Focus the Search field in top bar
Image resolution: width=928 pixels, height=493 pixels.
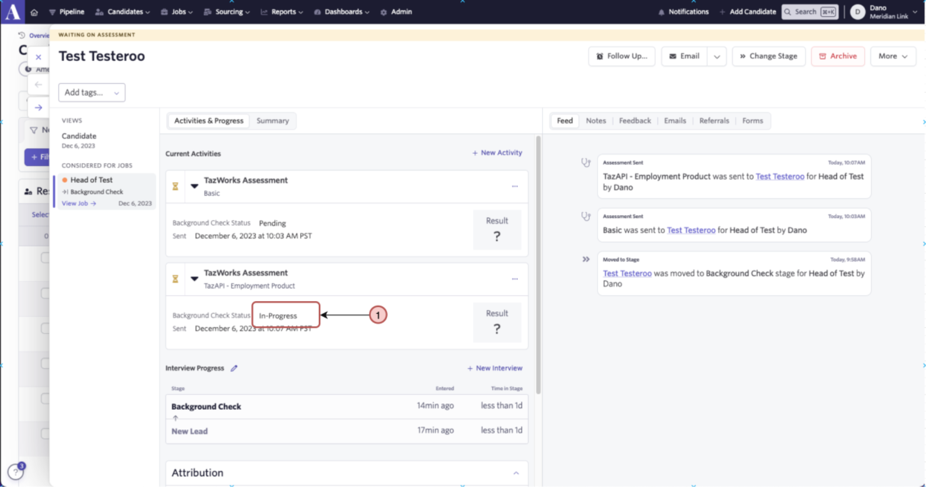pos(810,12)
